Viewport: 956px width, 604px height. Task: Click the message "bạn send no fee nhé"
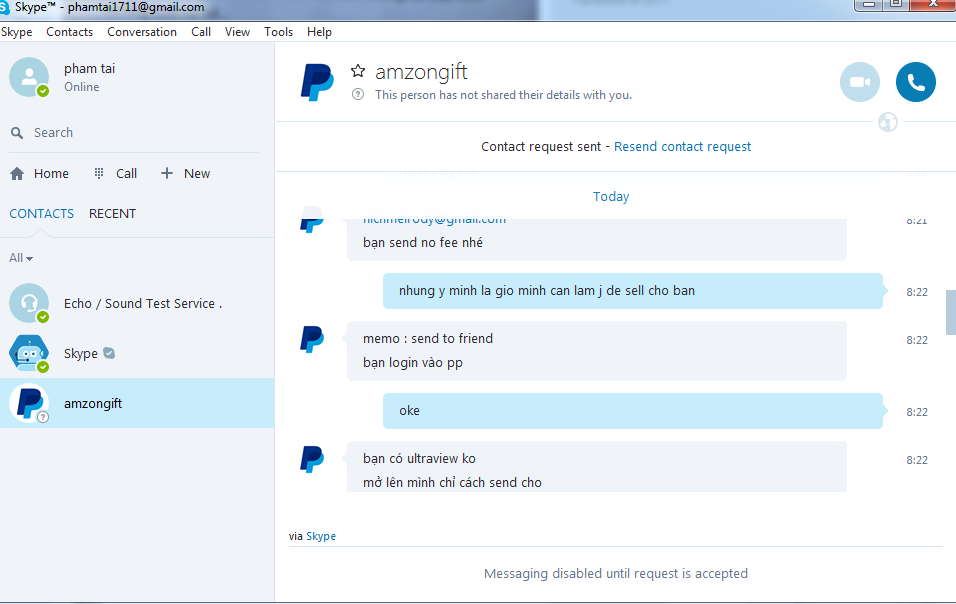point(423,243)
